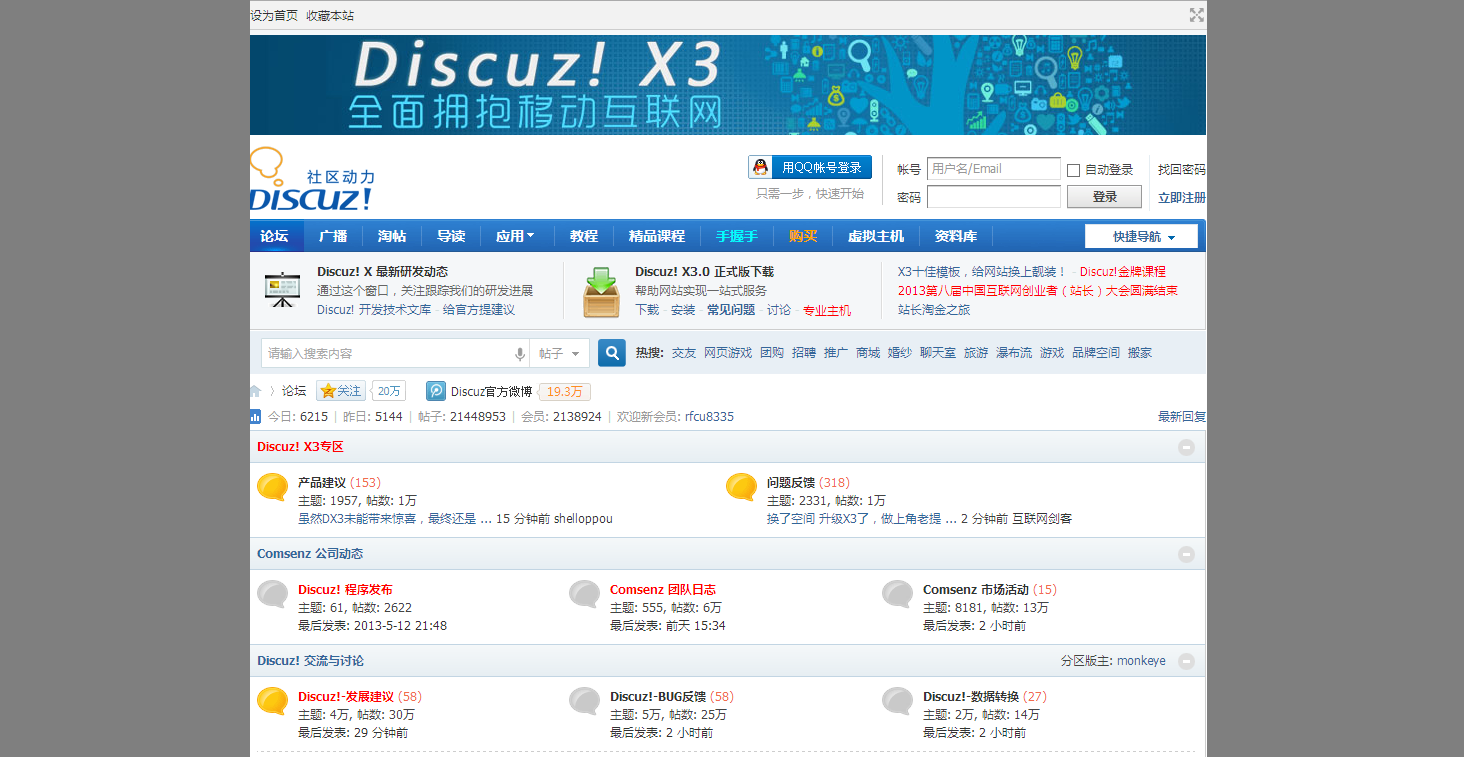Select the 虚拟主机 nav tab
1464x757 pixels.
click(x=876, y=236)
